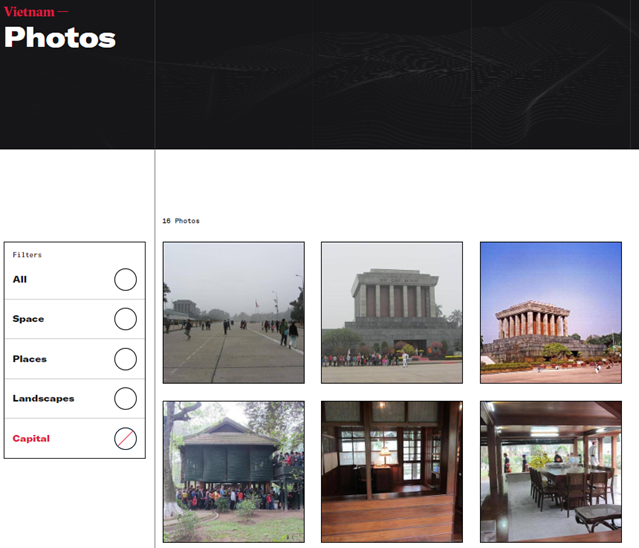Open the gray mausoleum with queue photo
Image resolution: width=639 pixels, height=548 pixels.
[x=392, y=313]
